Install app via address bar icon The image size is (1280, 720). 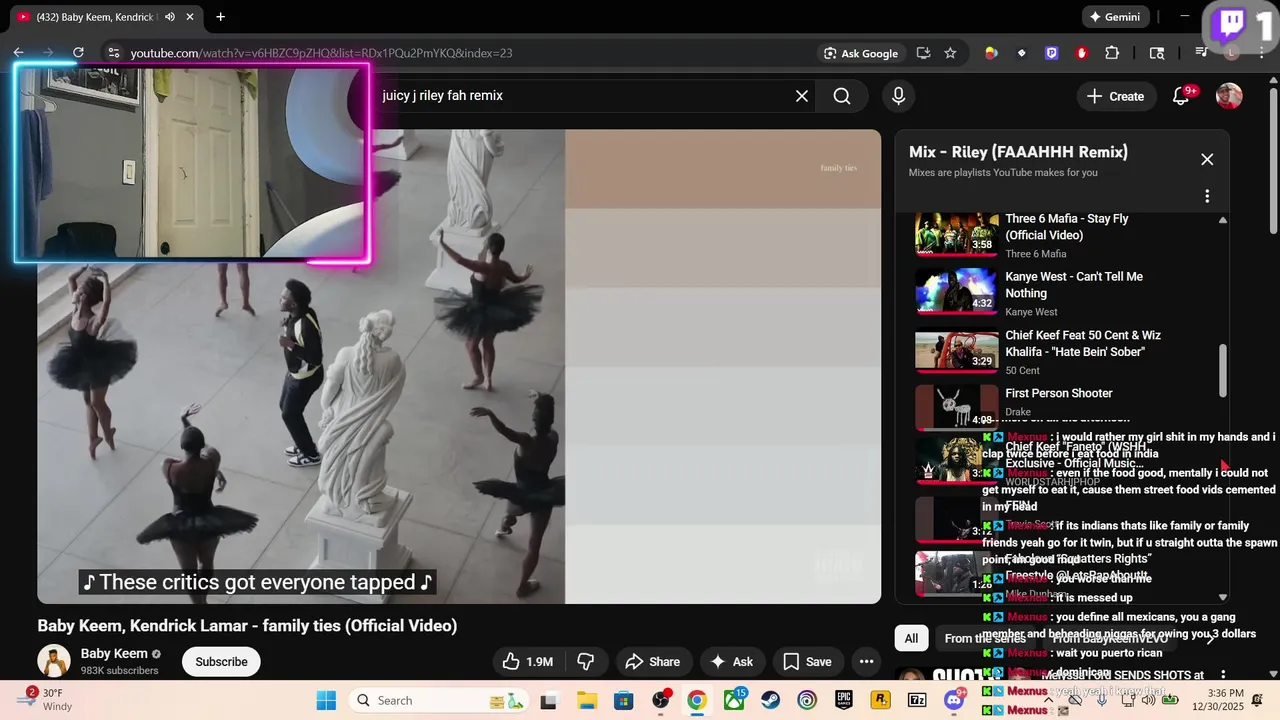[923, 53]
